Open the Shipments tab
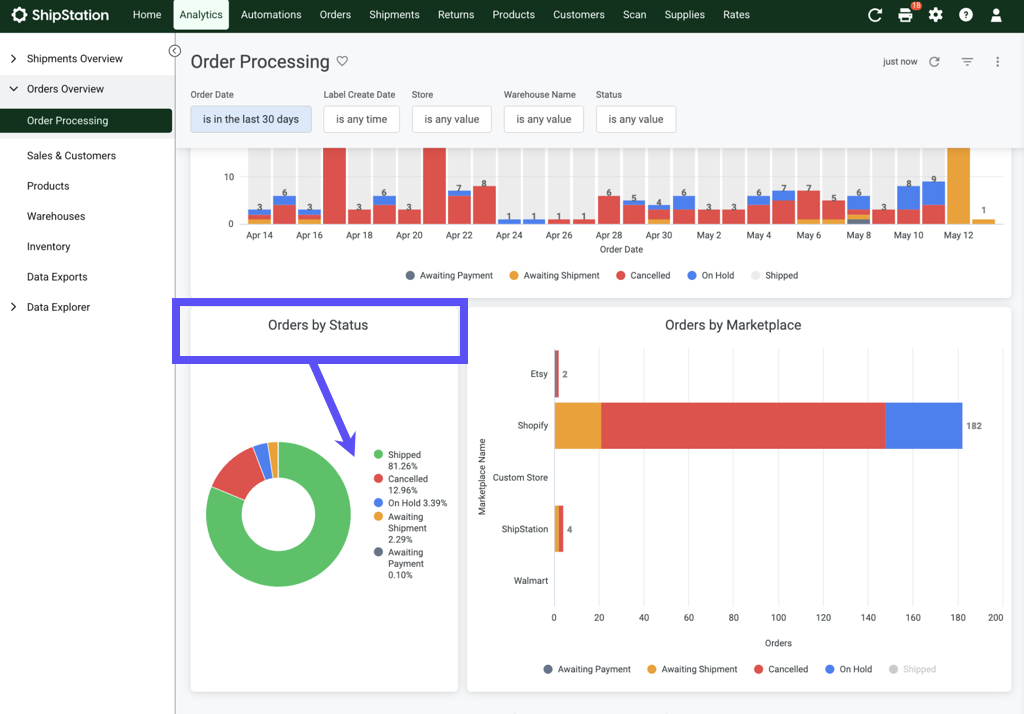1024x714 pixels. pyautogui.click(x=394, y=14)
